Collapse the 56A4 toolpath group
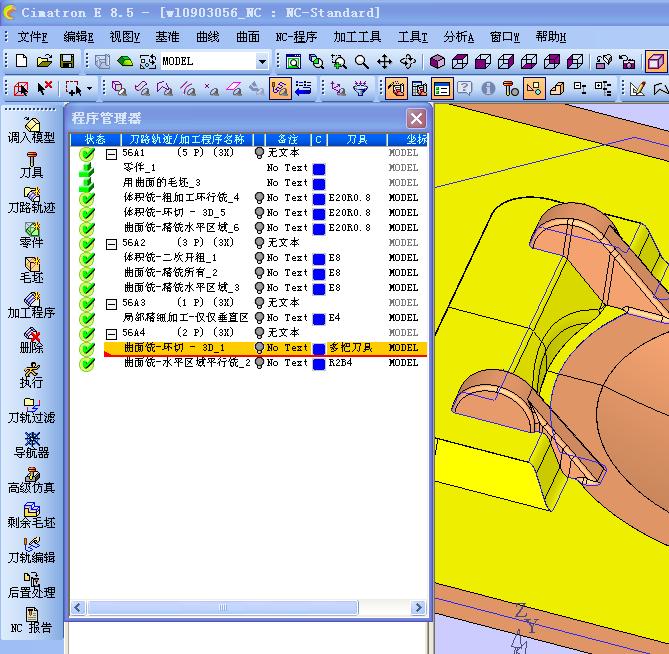The width and height of the screenshot is (669, 654). (x=111, y=333)
